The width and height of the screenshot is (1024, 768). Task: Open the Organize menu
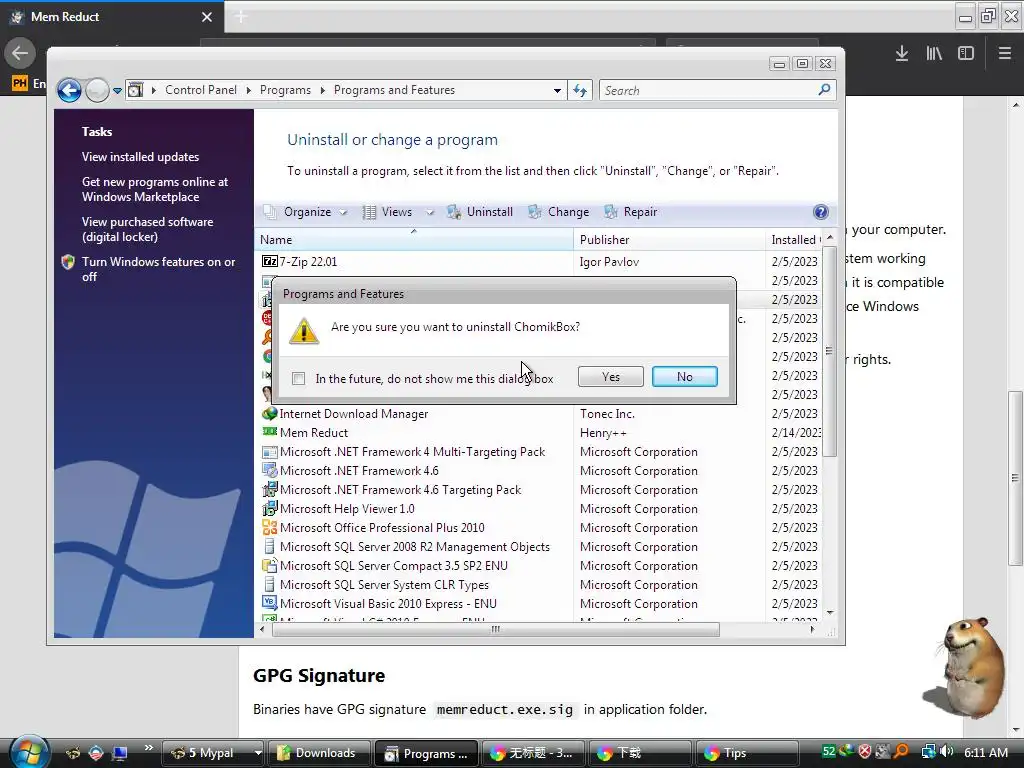(x=307, y=212)
